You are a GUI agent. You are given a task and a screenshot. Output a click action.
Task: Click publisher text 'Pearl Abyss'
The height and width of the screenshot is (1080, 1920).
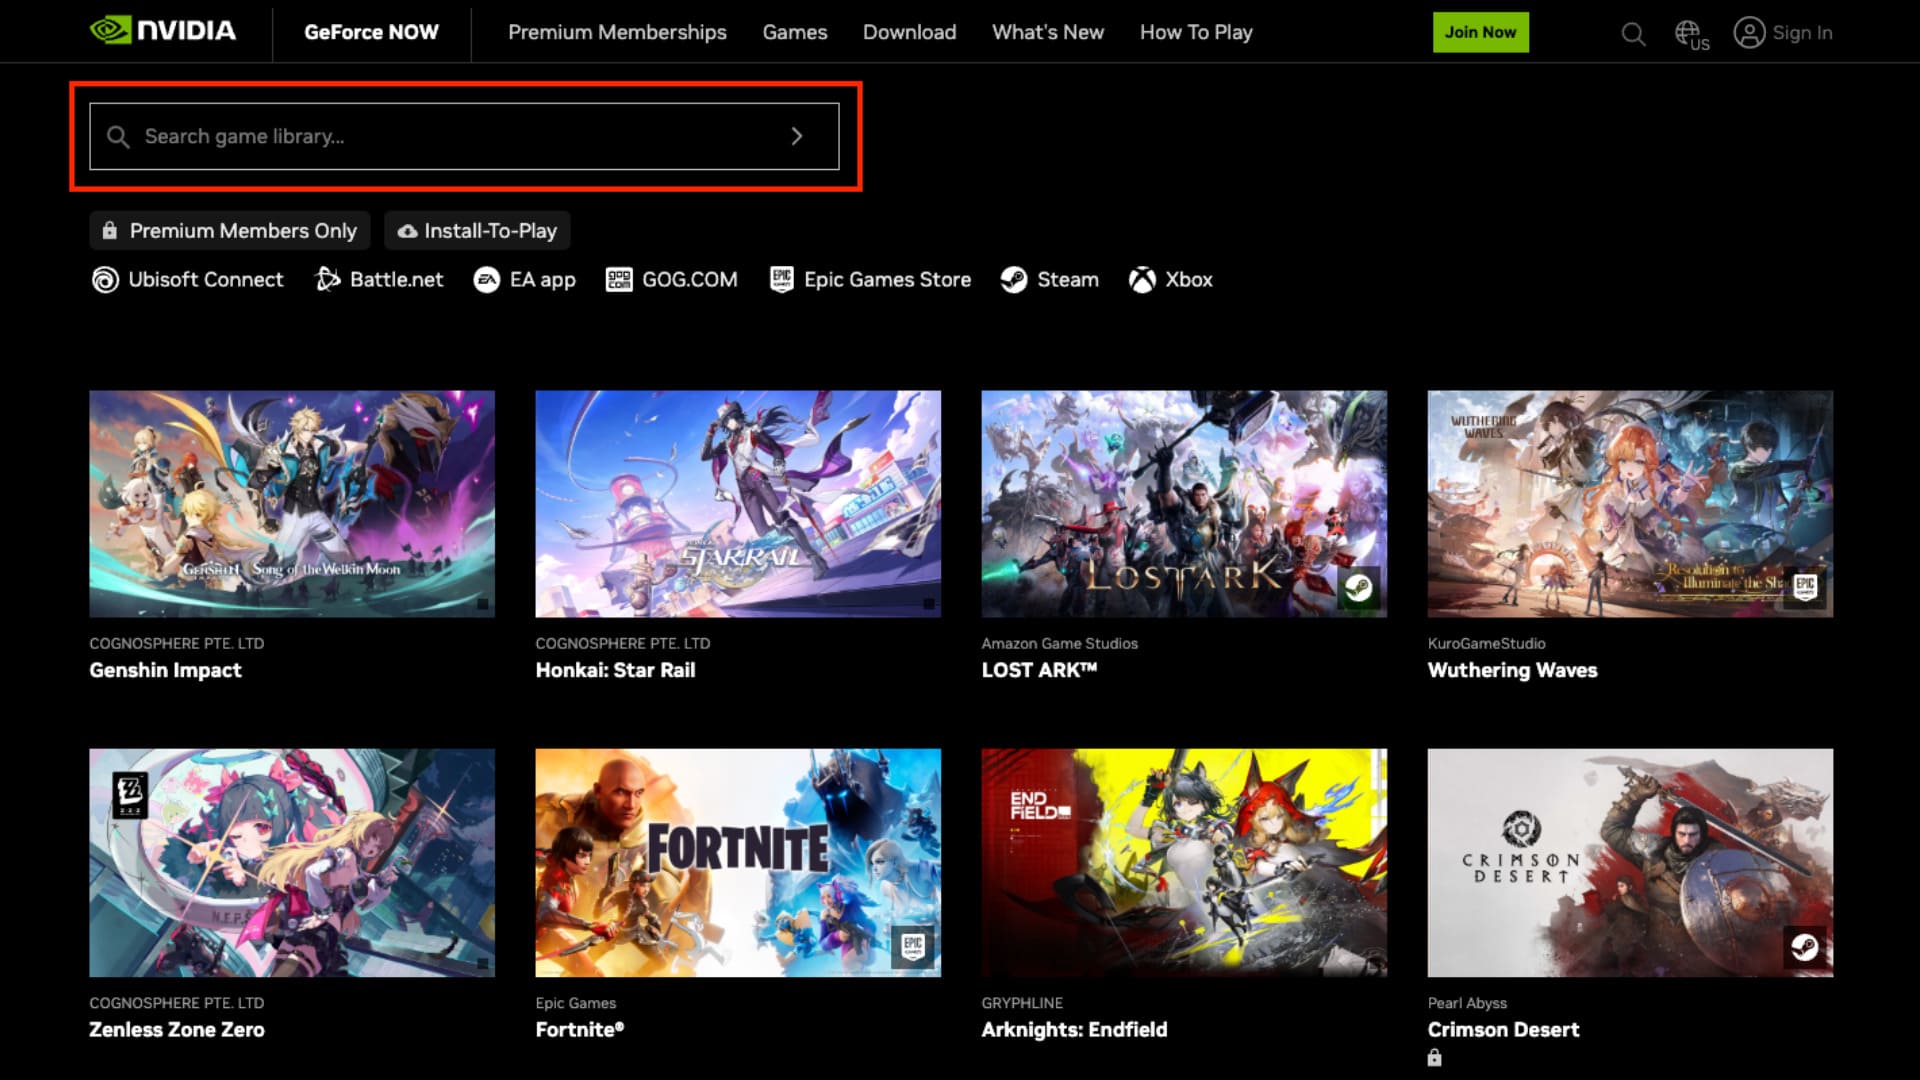click(1467, 1002)
